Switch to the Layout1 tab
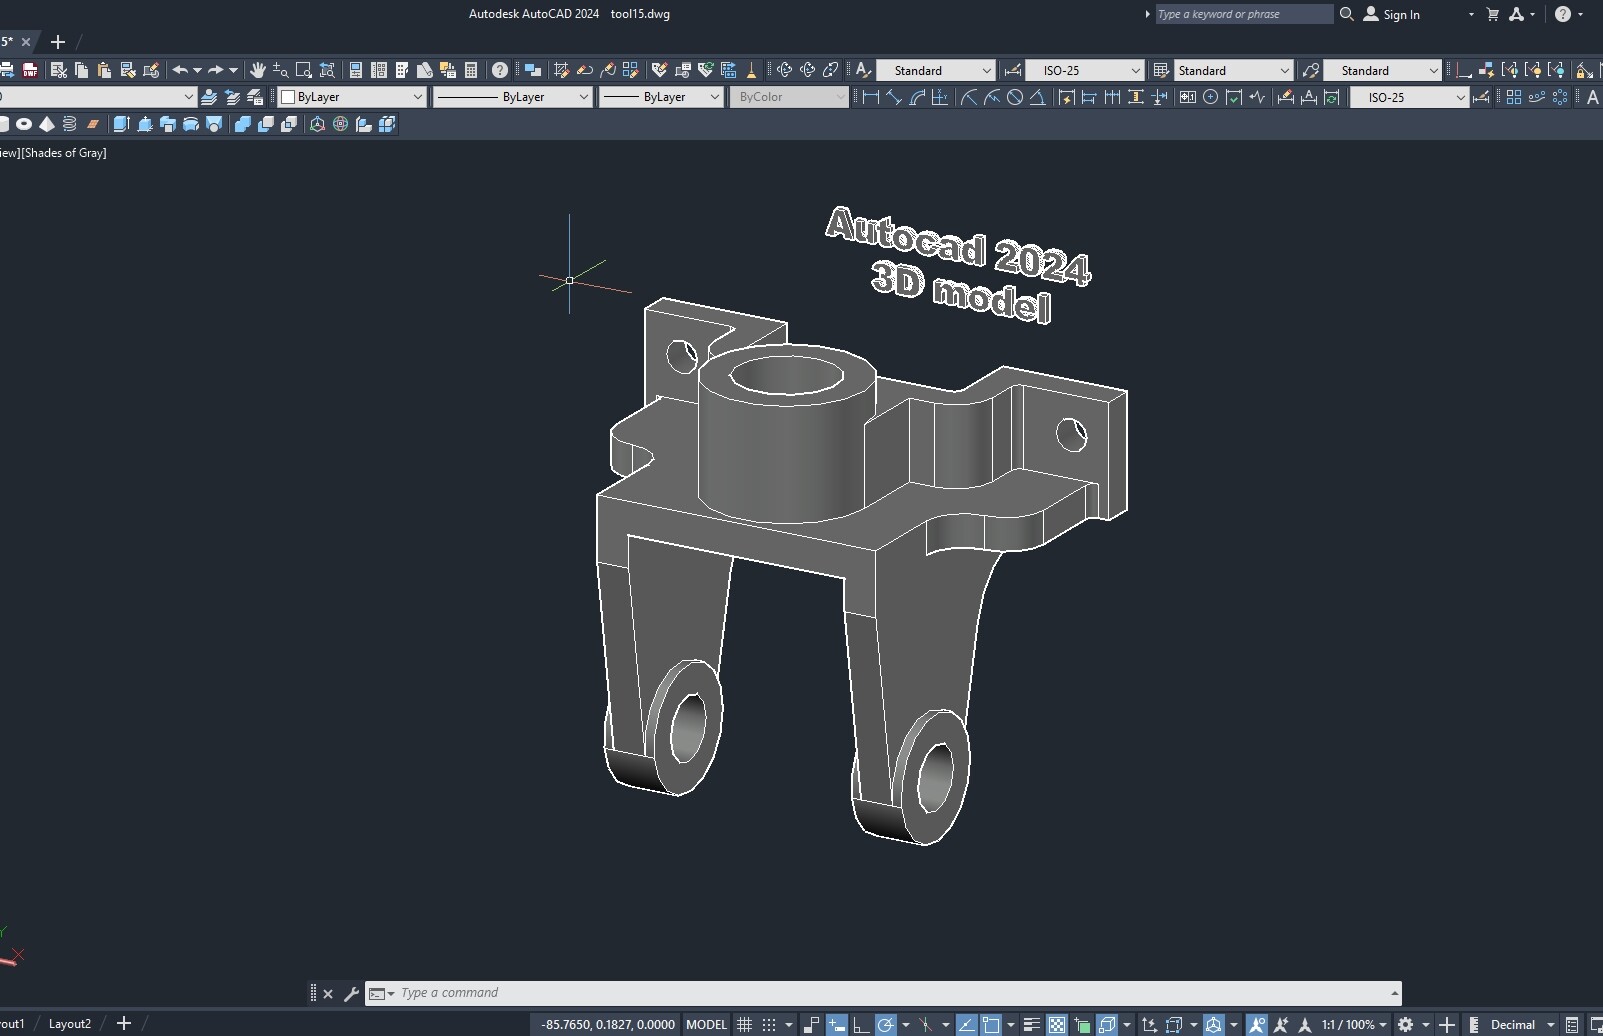 (x=13, y=1024)
